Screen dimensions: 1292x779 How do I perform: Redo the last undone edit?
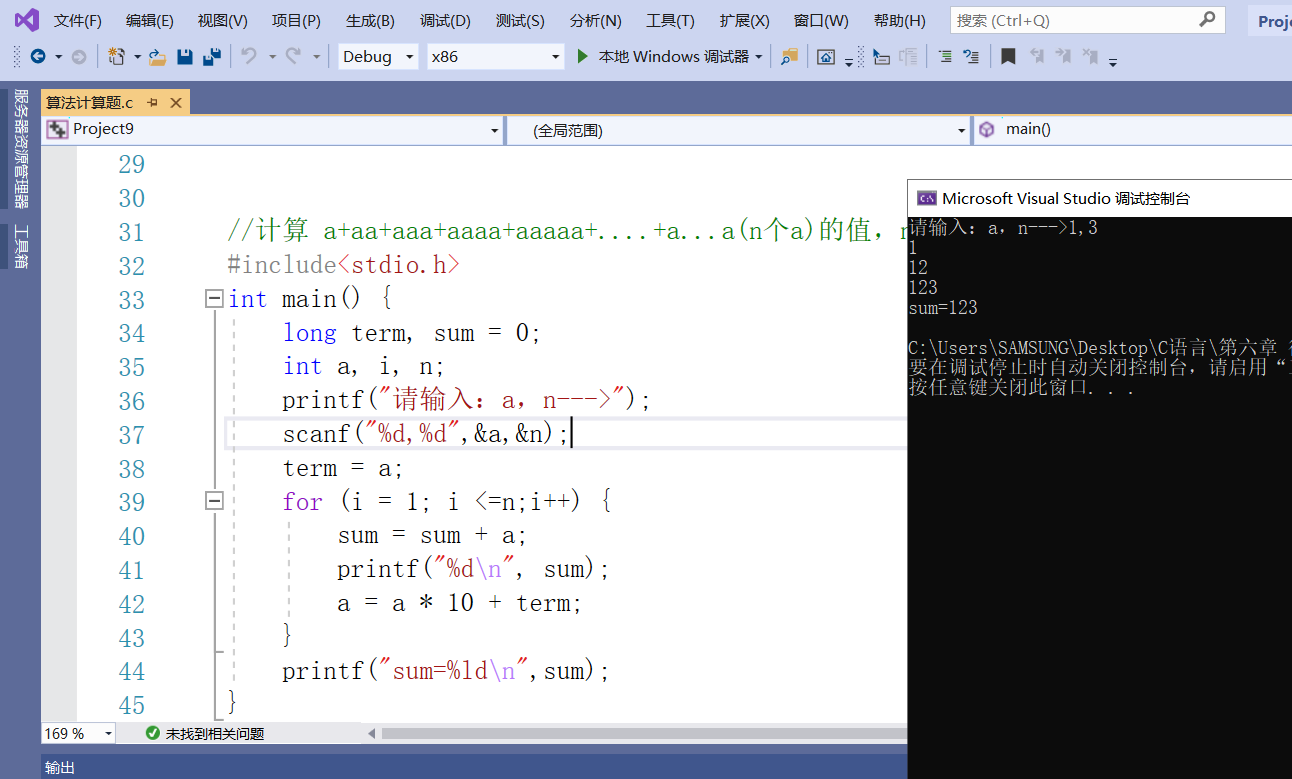[x=292, y=57]
